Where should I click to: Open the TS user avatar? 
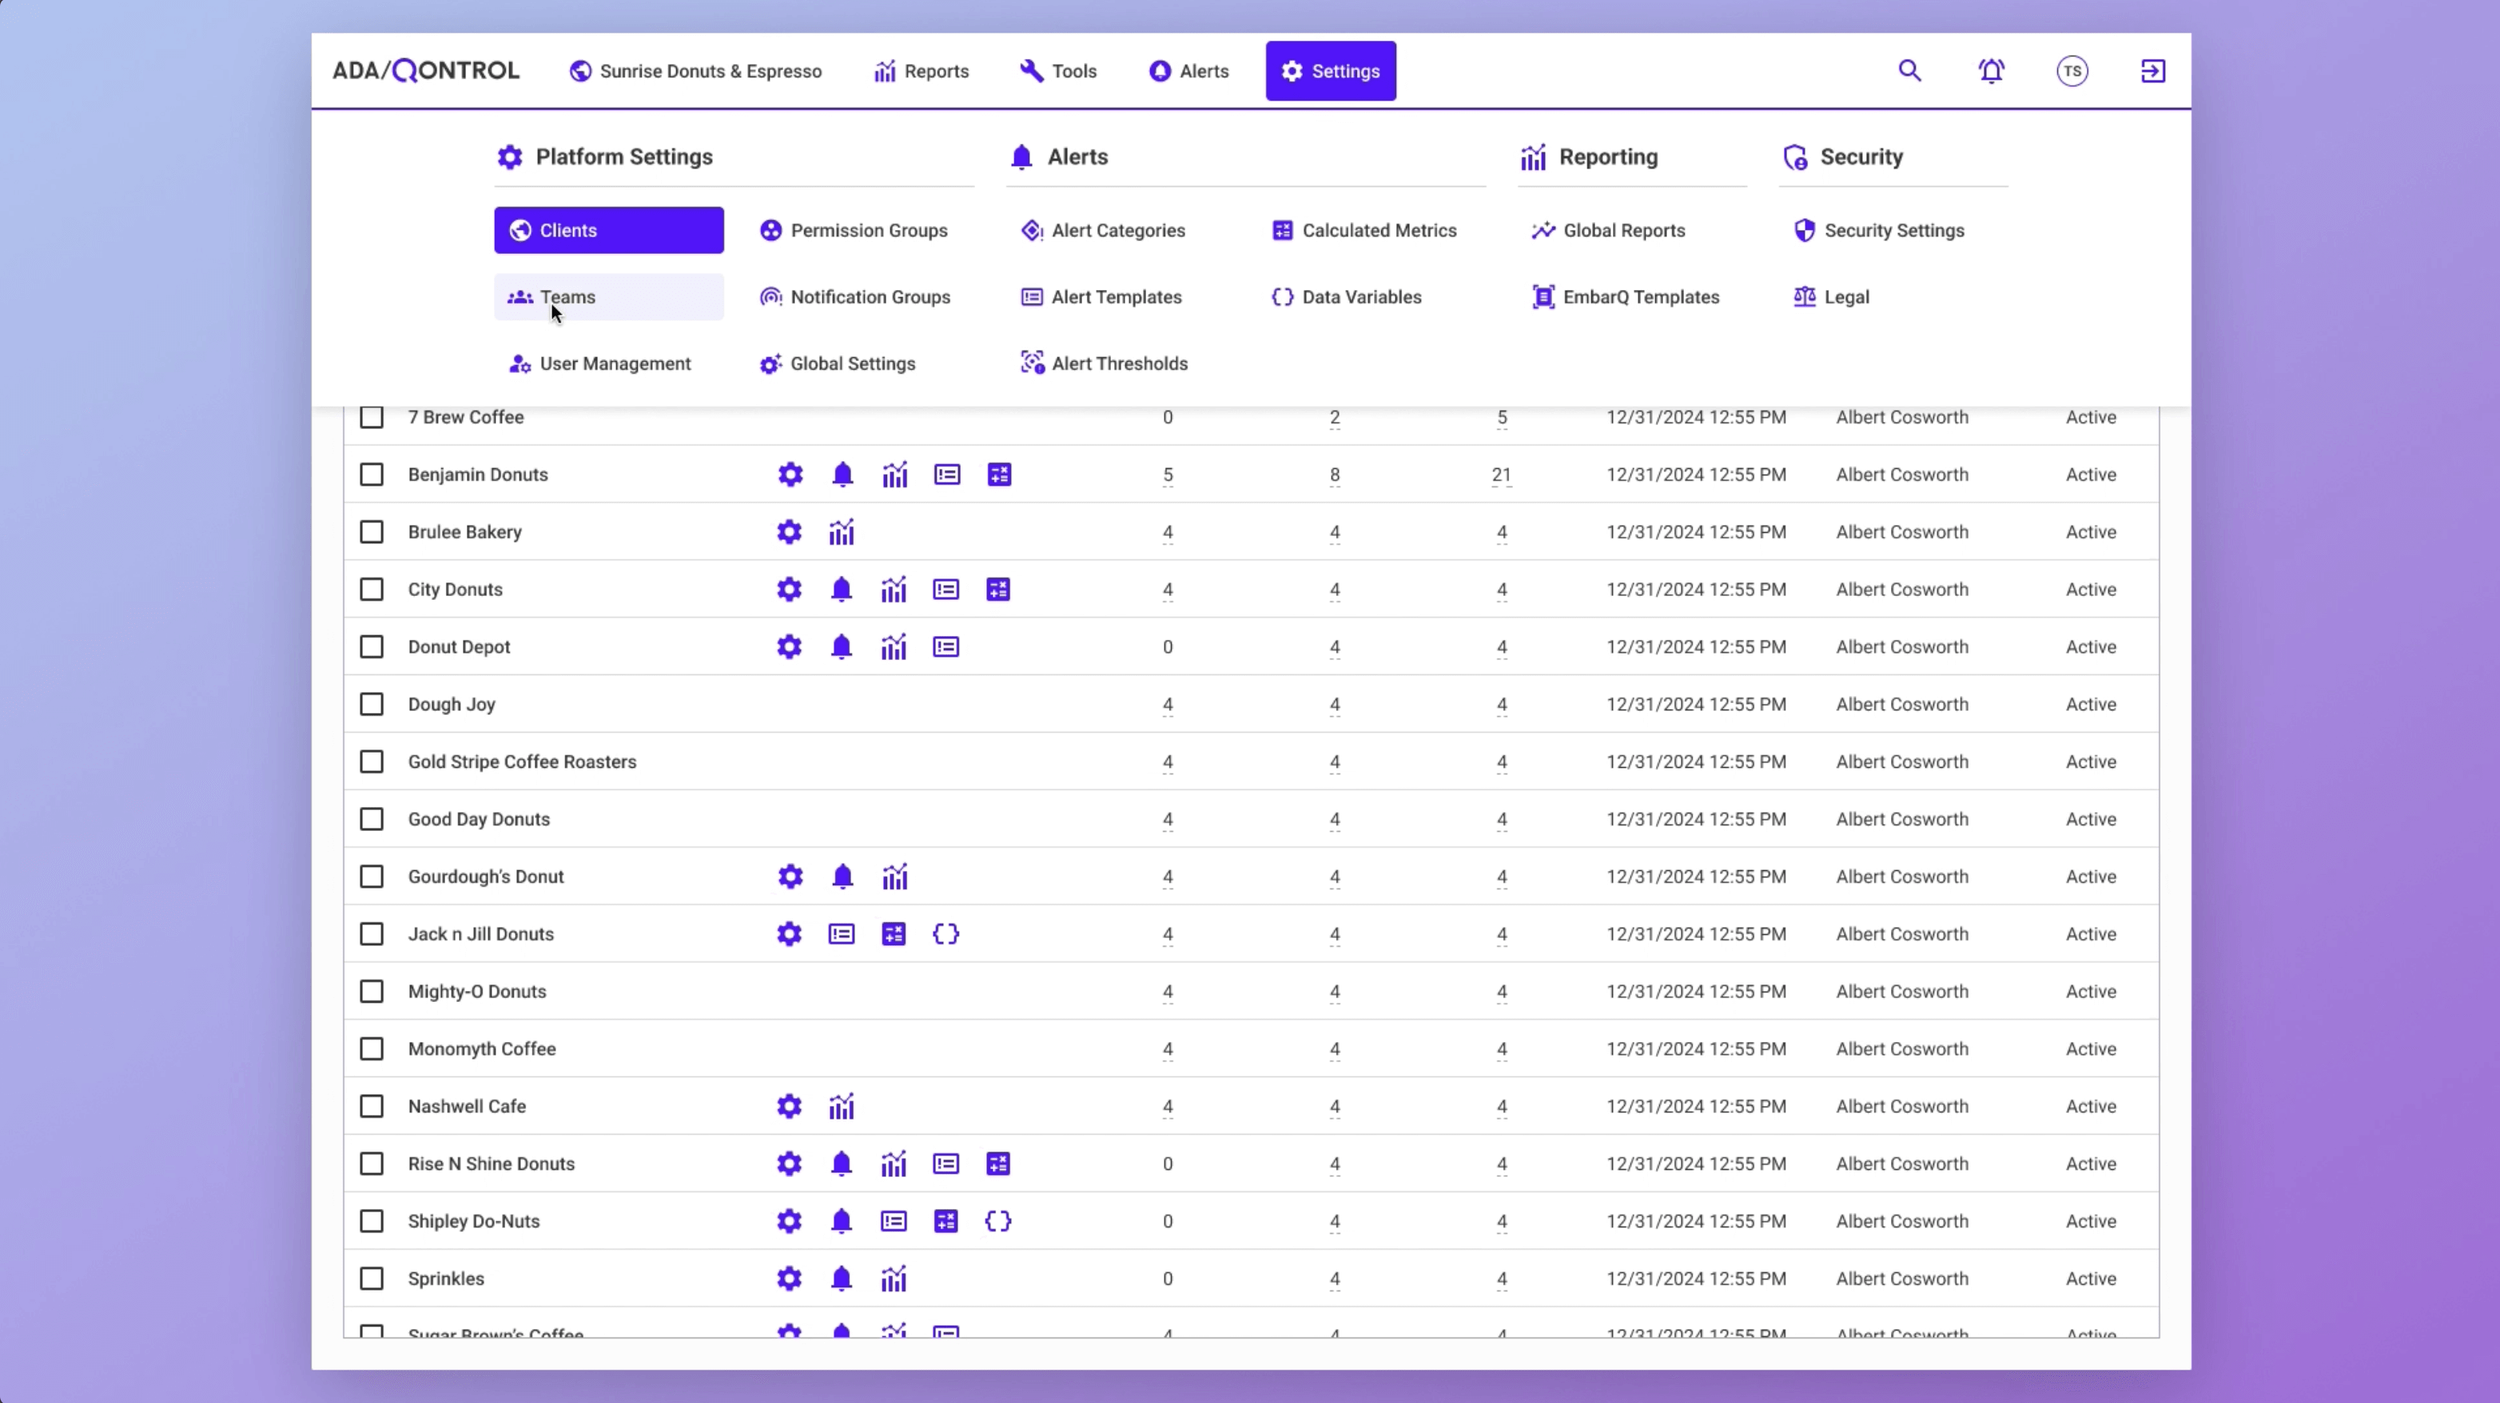click(x=2071, y=71)
